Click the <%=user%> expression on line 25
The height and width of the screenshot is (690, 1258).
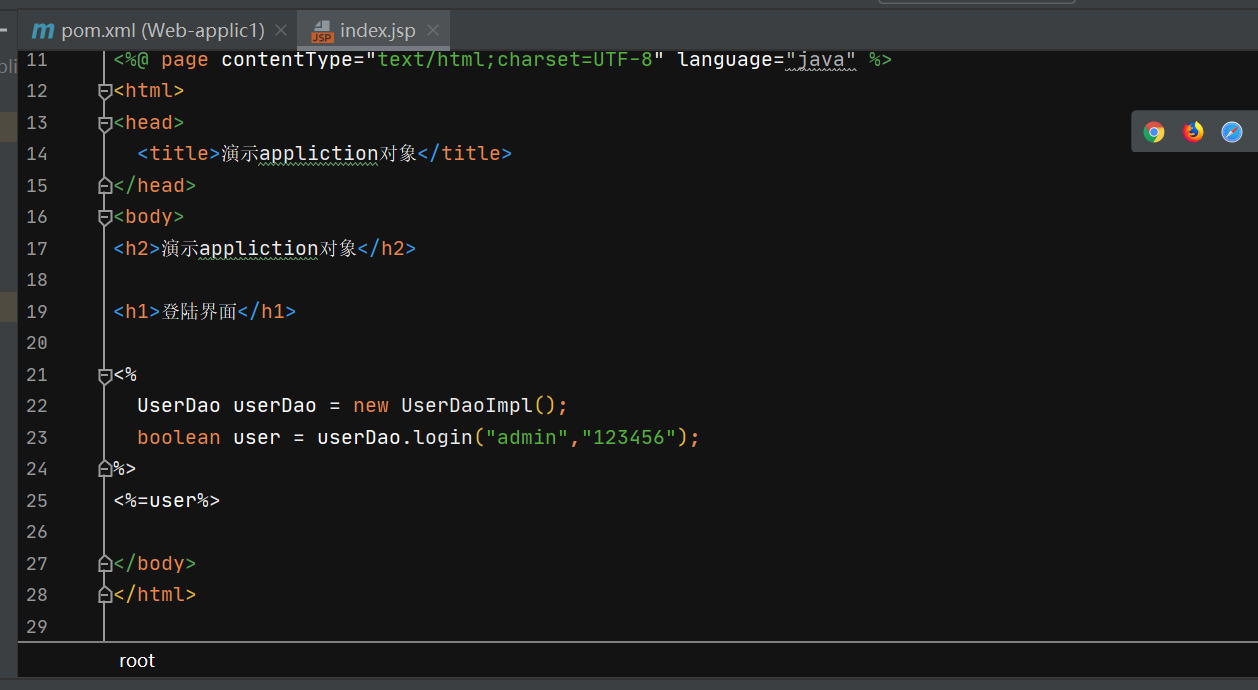pyautogui.click(x=167, y=500)
